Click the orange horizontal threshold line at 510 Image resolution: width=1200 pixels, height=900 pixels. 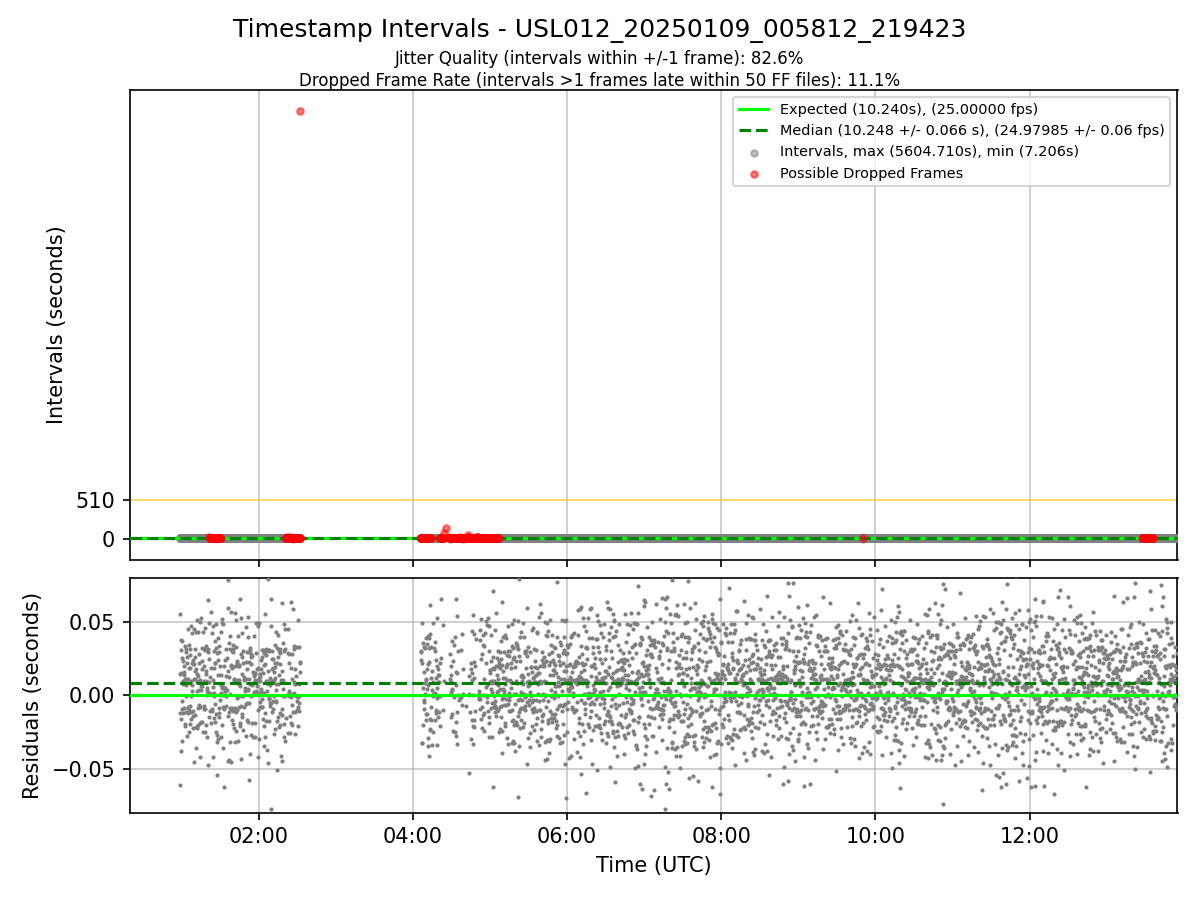(x=653, y=499)
